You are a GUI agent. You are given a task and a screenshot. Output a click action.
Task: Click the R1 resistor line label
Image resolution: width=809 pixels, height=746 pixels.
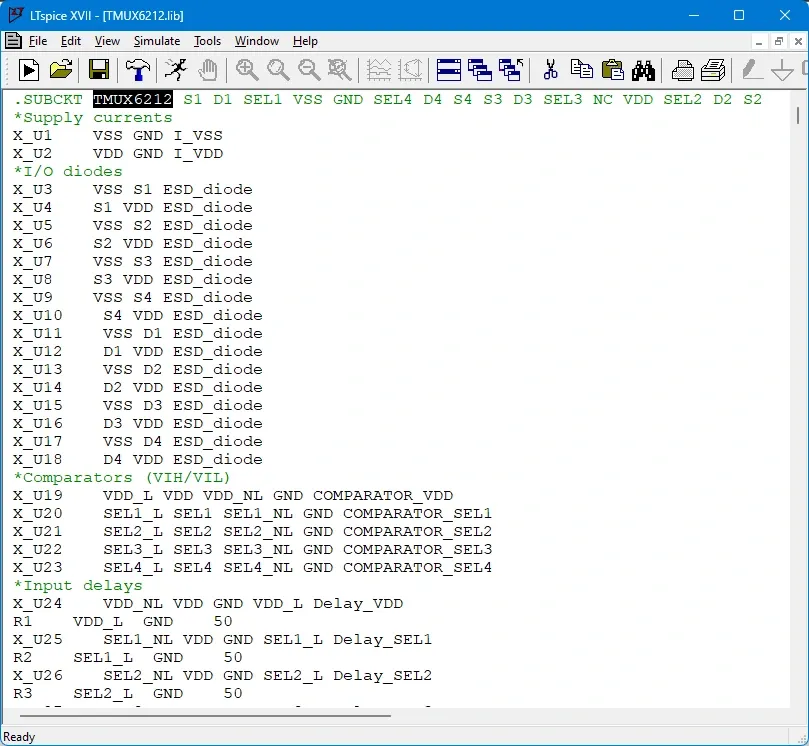[x=23, y=621]
